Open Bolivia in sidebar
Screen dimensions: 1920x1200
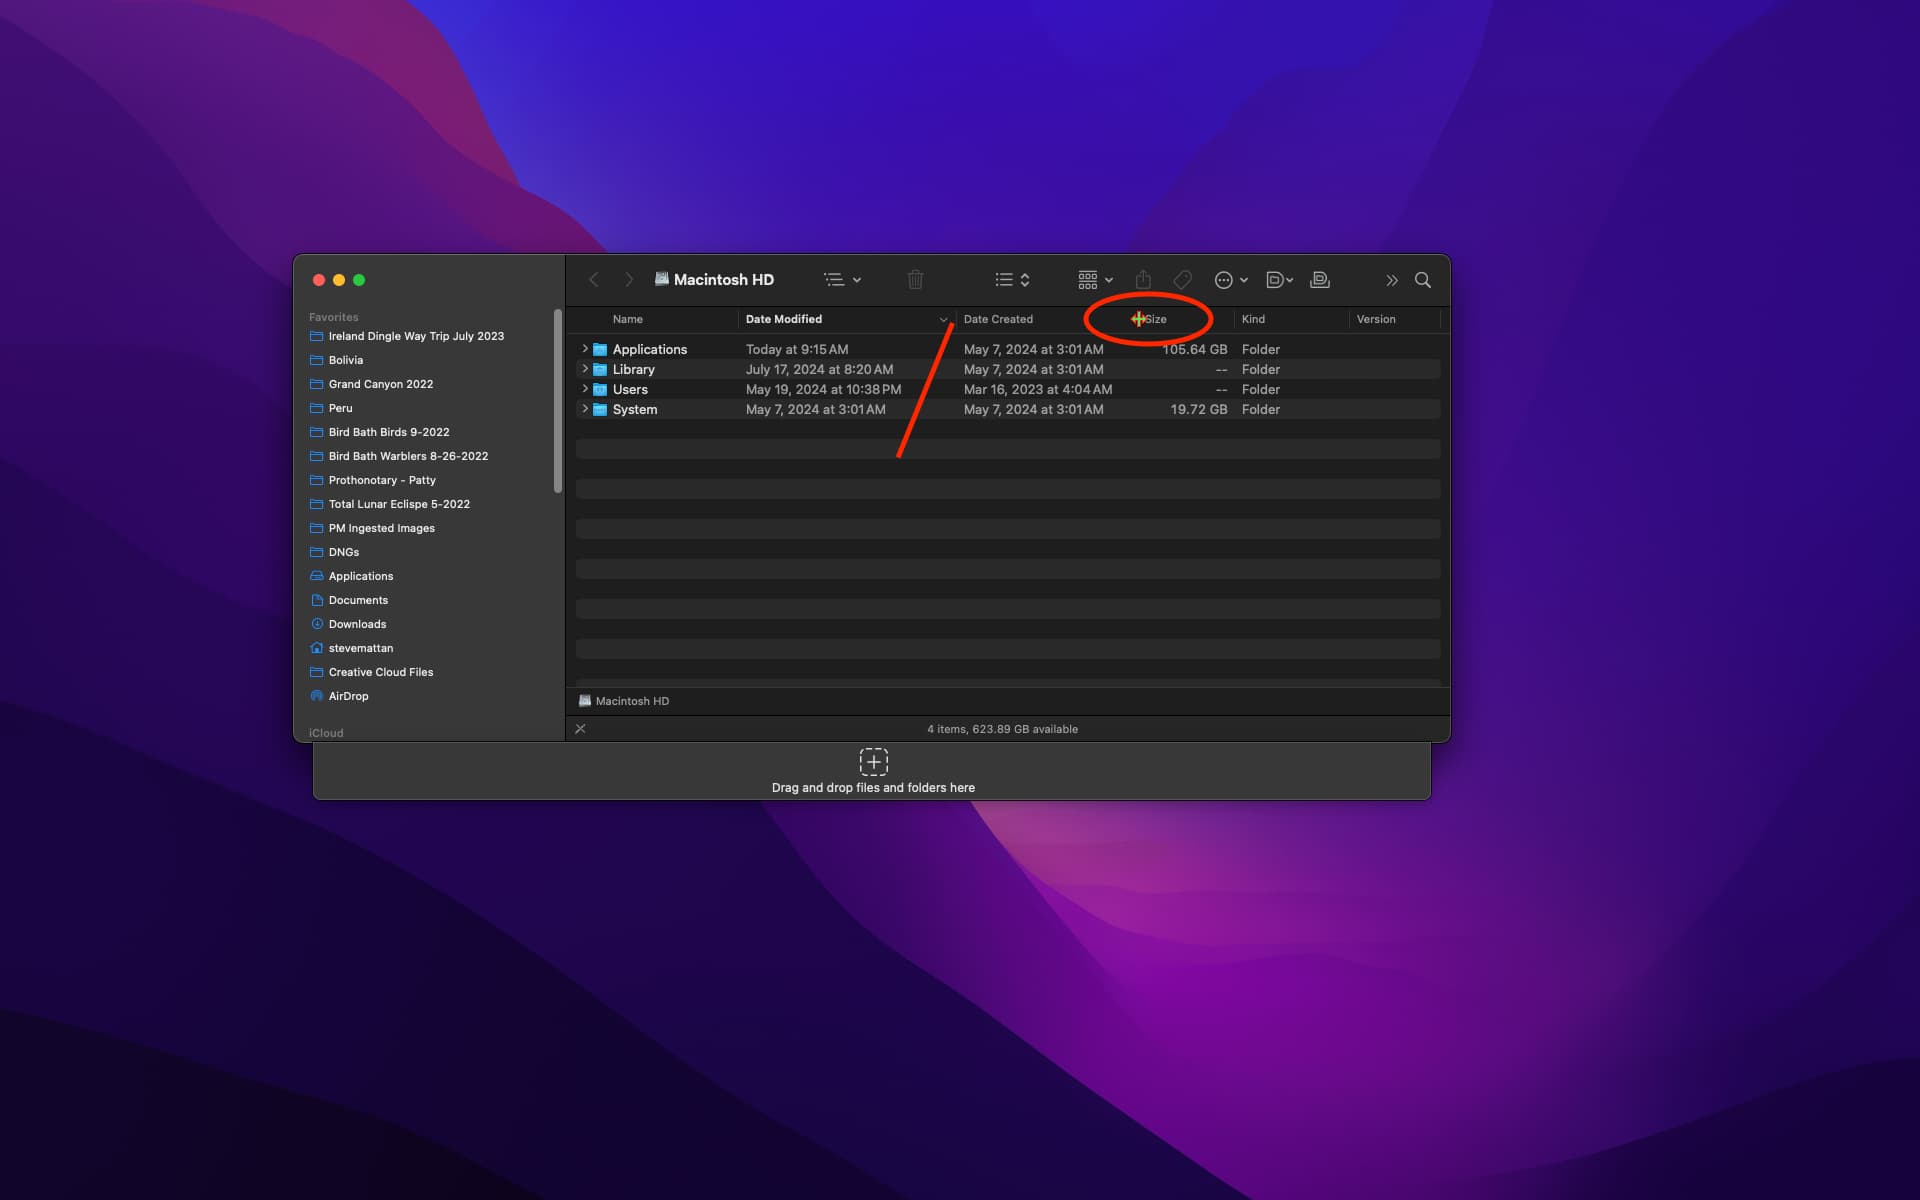[x=346, y=360]
